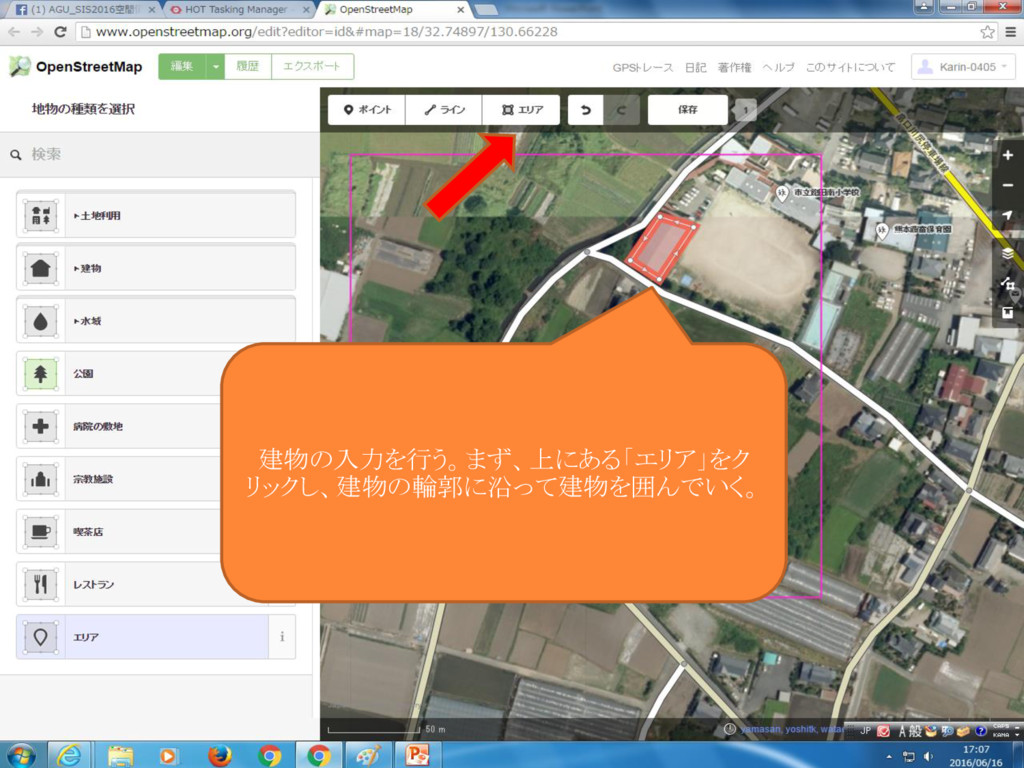
Task: Bookmark page with the star icon
Action: tap(987, 32)
